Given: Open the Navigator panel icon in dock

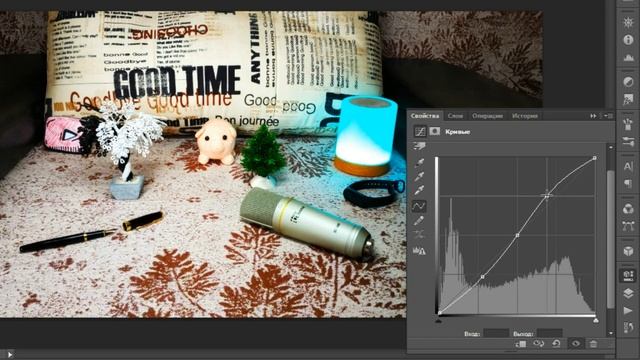Looking at the screenshot, I should click(x=628, y=99).
